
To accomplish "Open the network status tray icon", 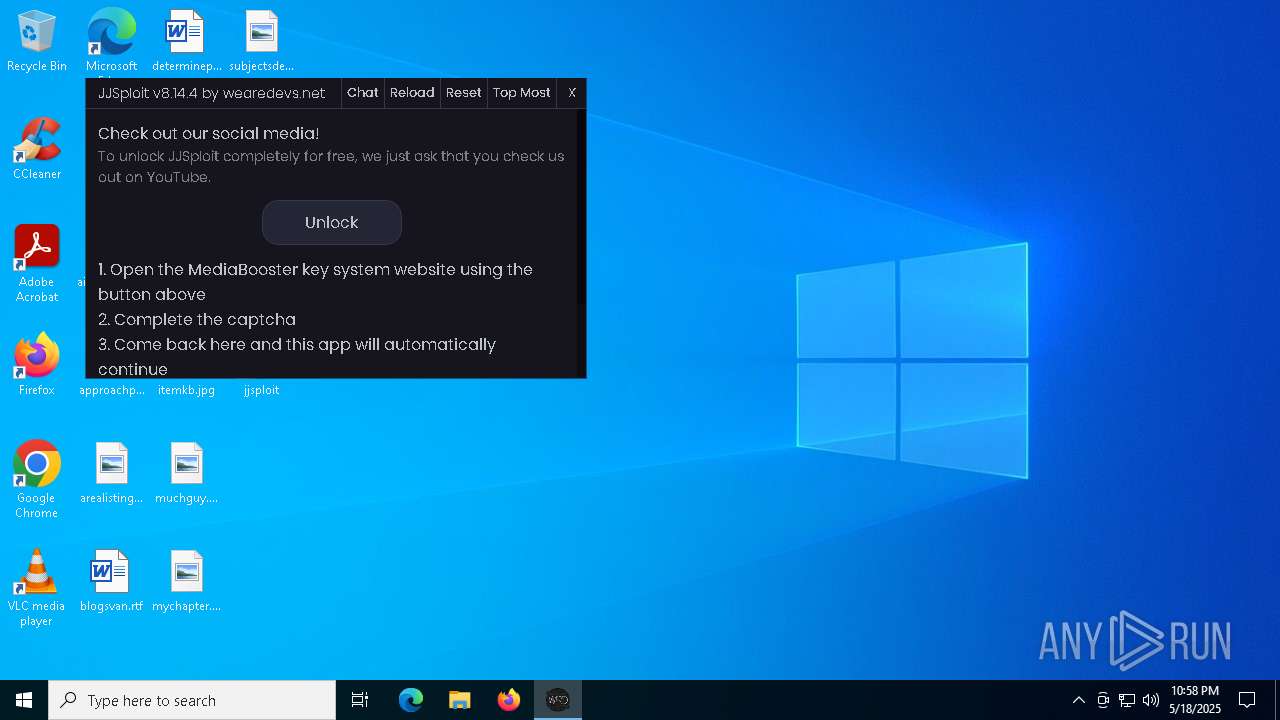I will click(x=1127, y=700).
